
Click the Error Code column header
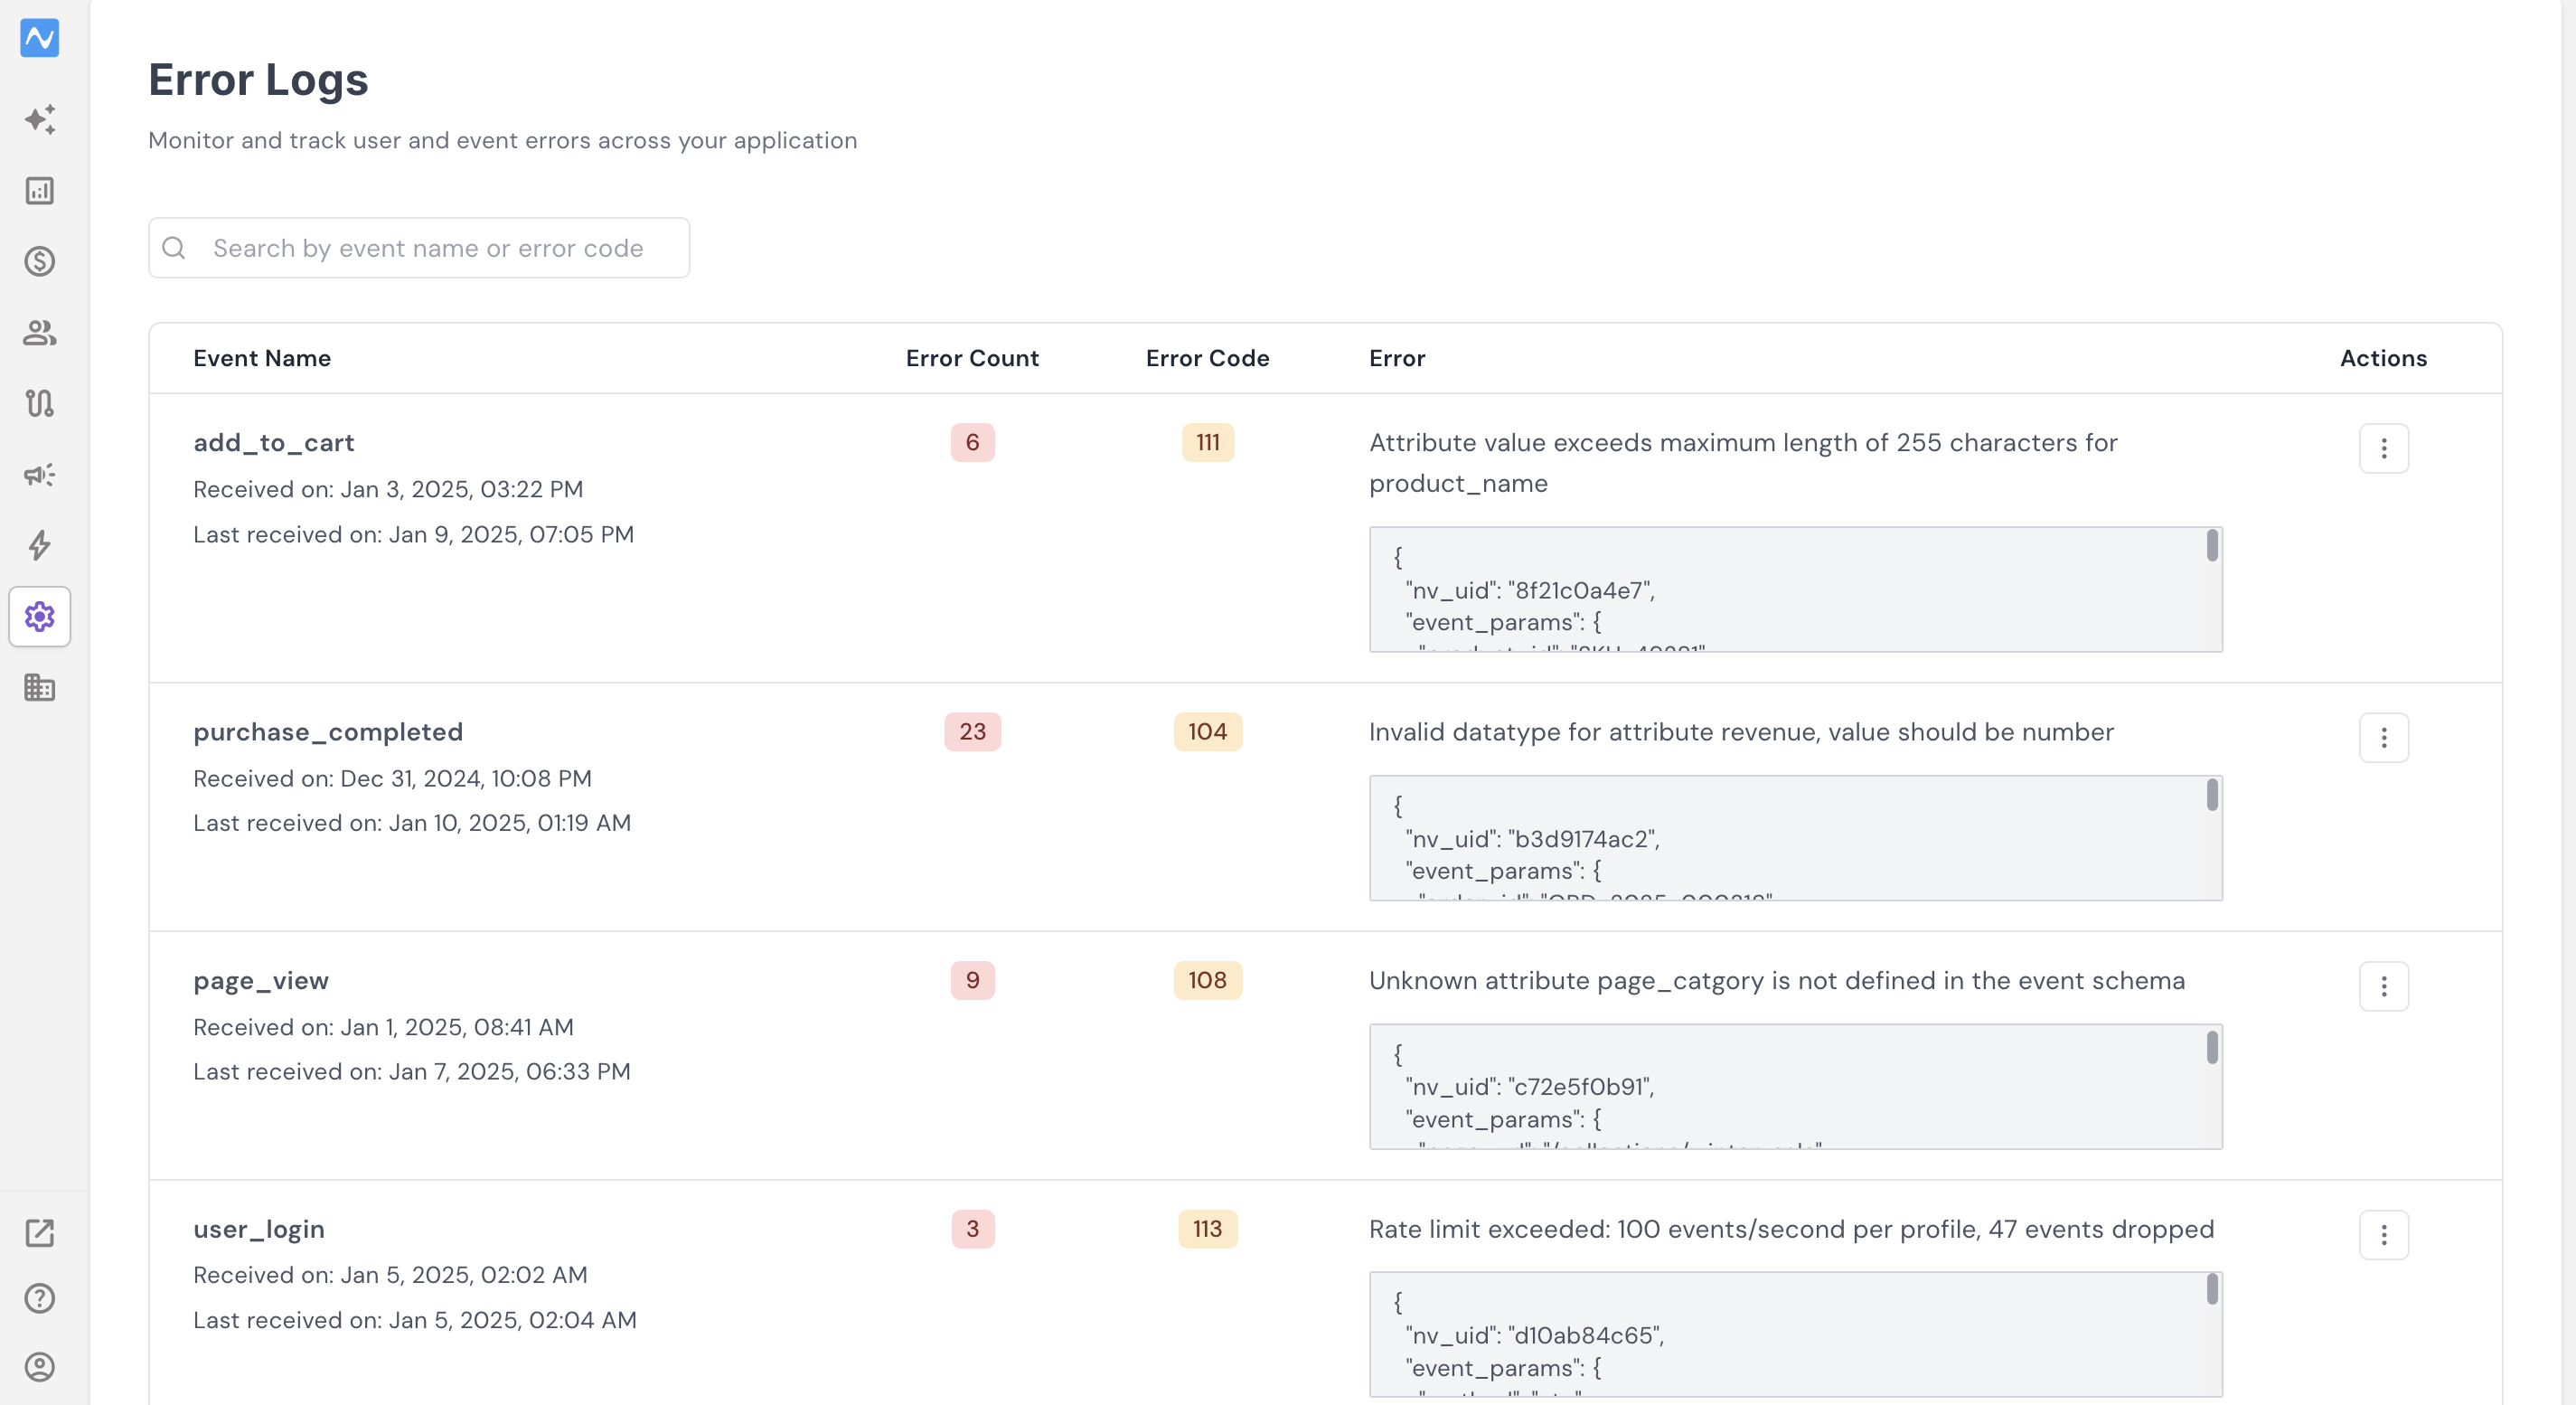pyautogui.click(x=1207, y=358)
